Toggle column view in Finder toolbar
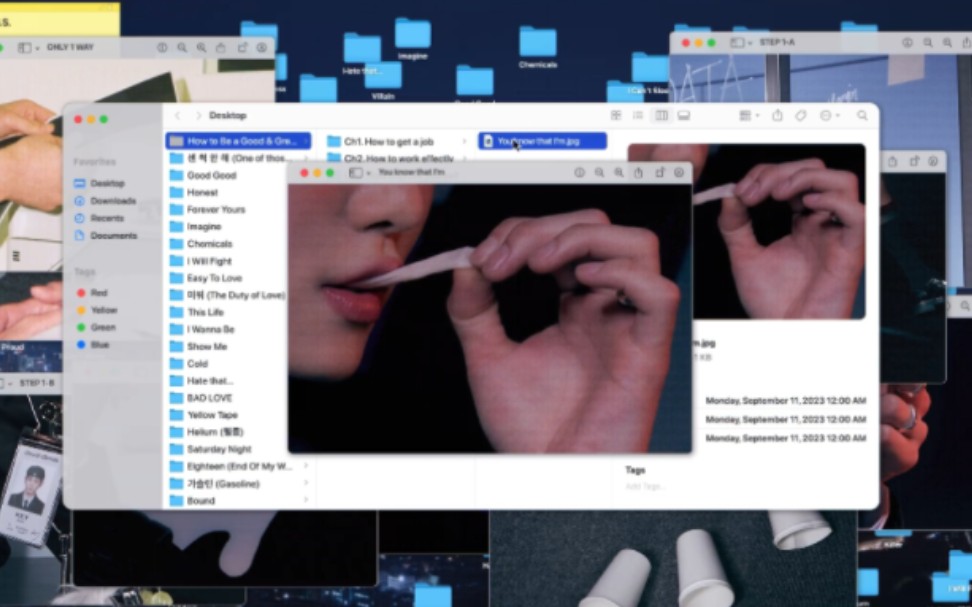Viewport: 972px width, 607px height. click(x=661, y=116)
